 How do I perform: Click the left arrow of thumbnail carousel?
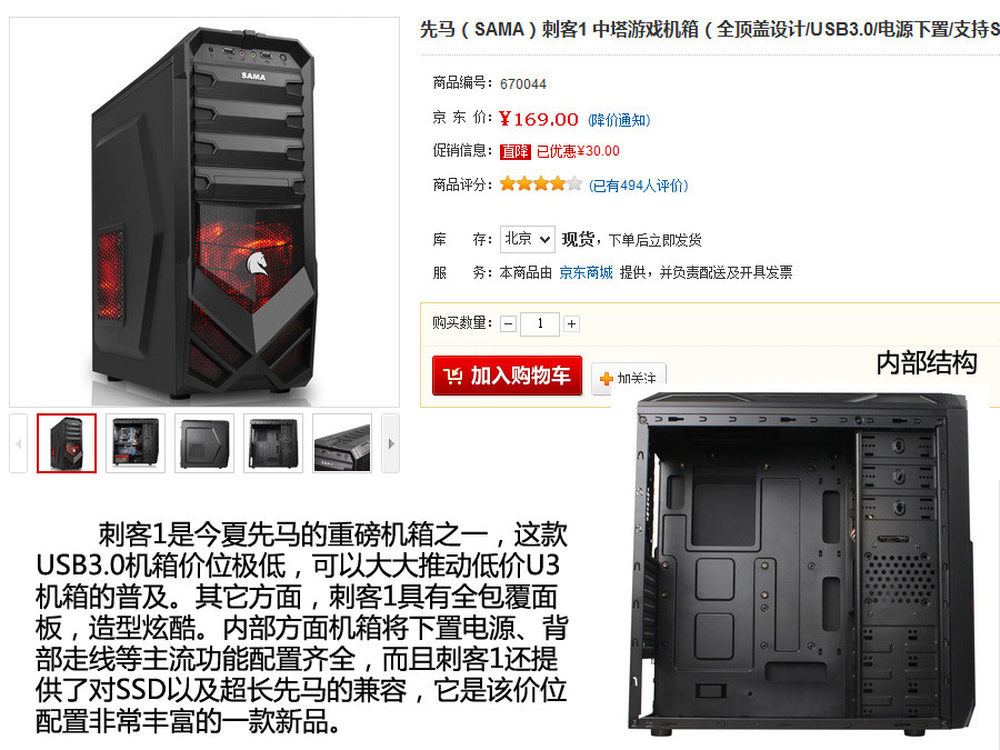[18, 443]
